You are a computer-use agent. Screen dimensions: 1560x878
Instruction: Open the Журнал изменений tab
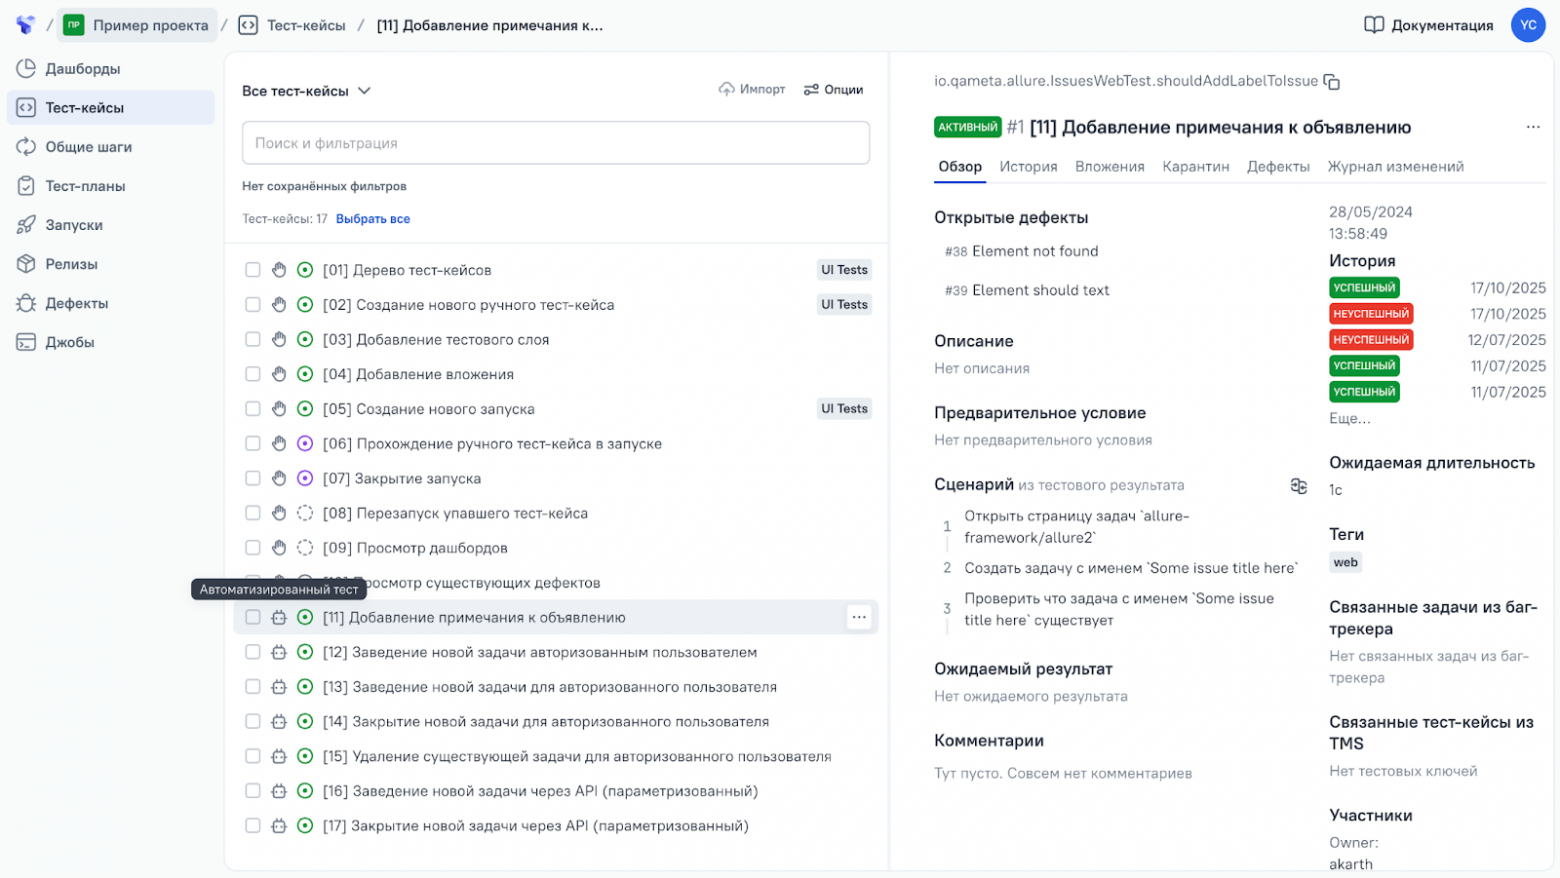tap(1395, 167)
